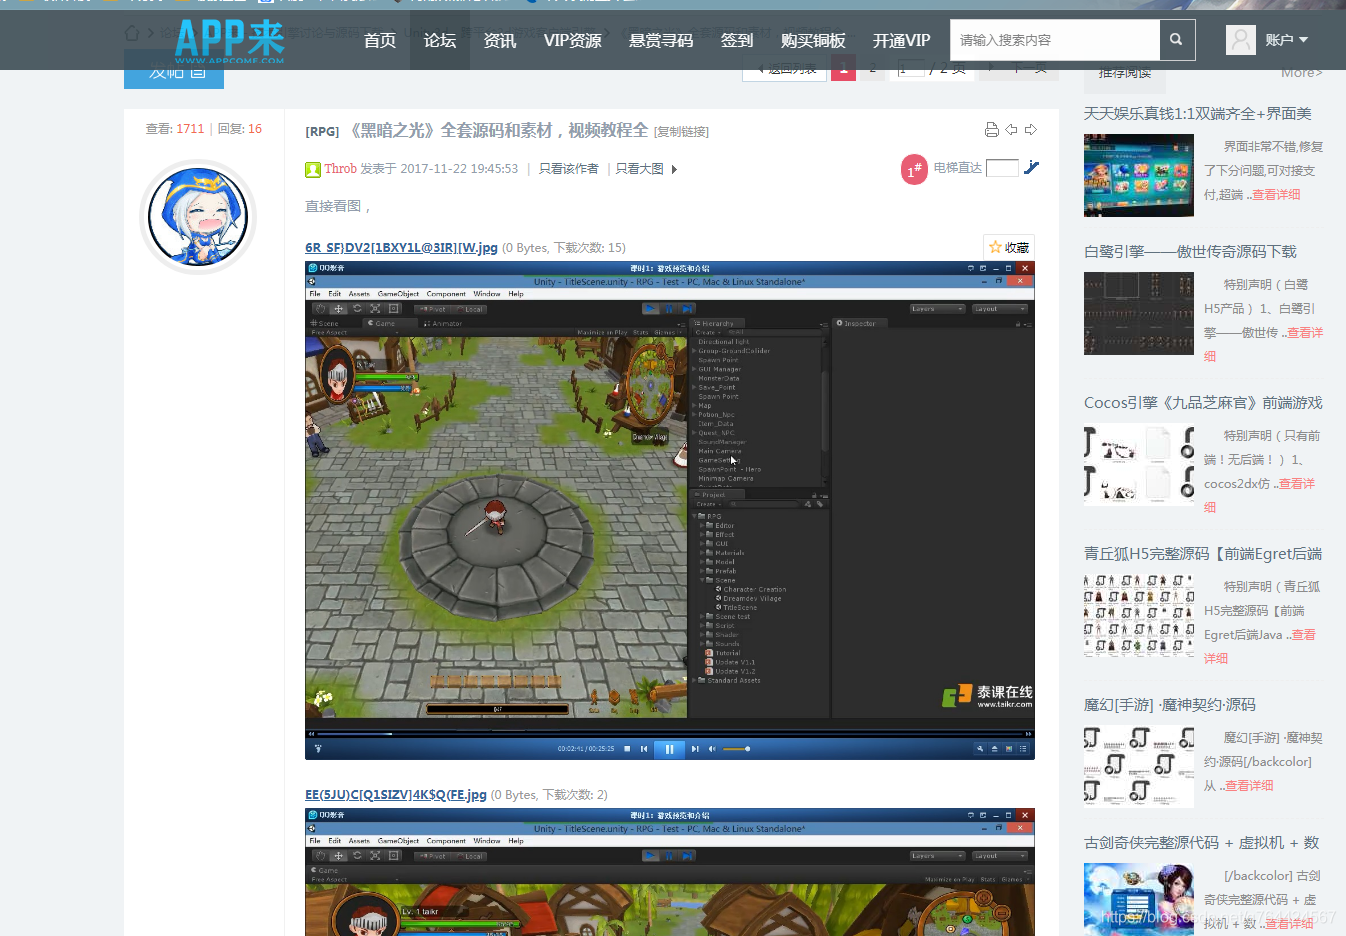Image resolution: width=1346 pixels, height=936 pixels.
Task: Open the 开通VIP page
Action: 901,40
